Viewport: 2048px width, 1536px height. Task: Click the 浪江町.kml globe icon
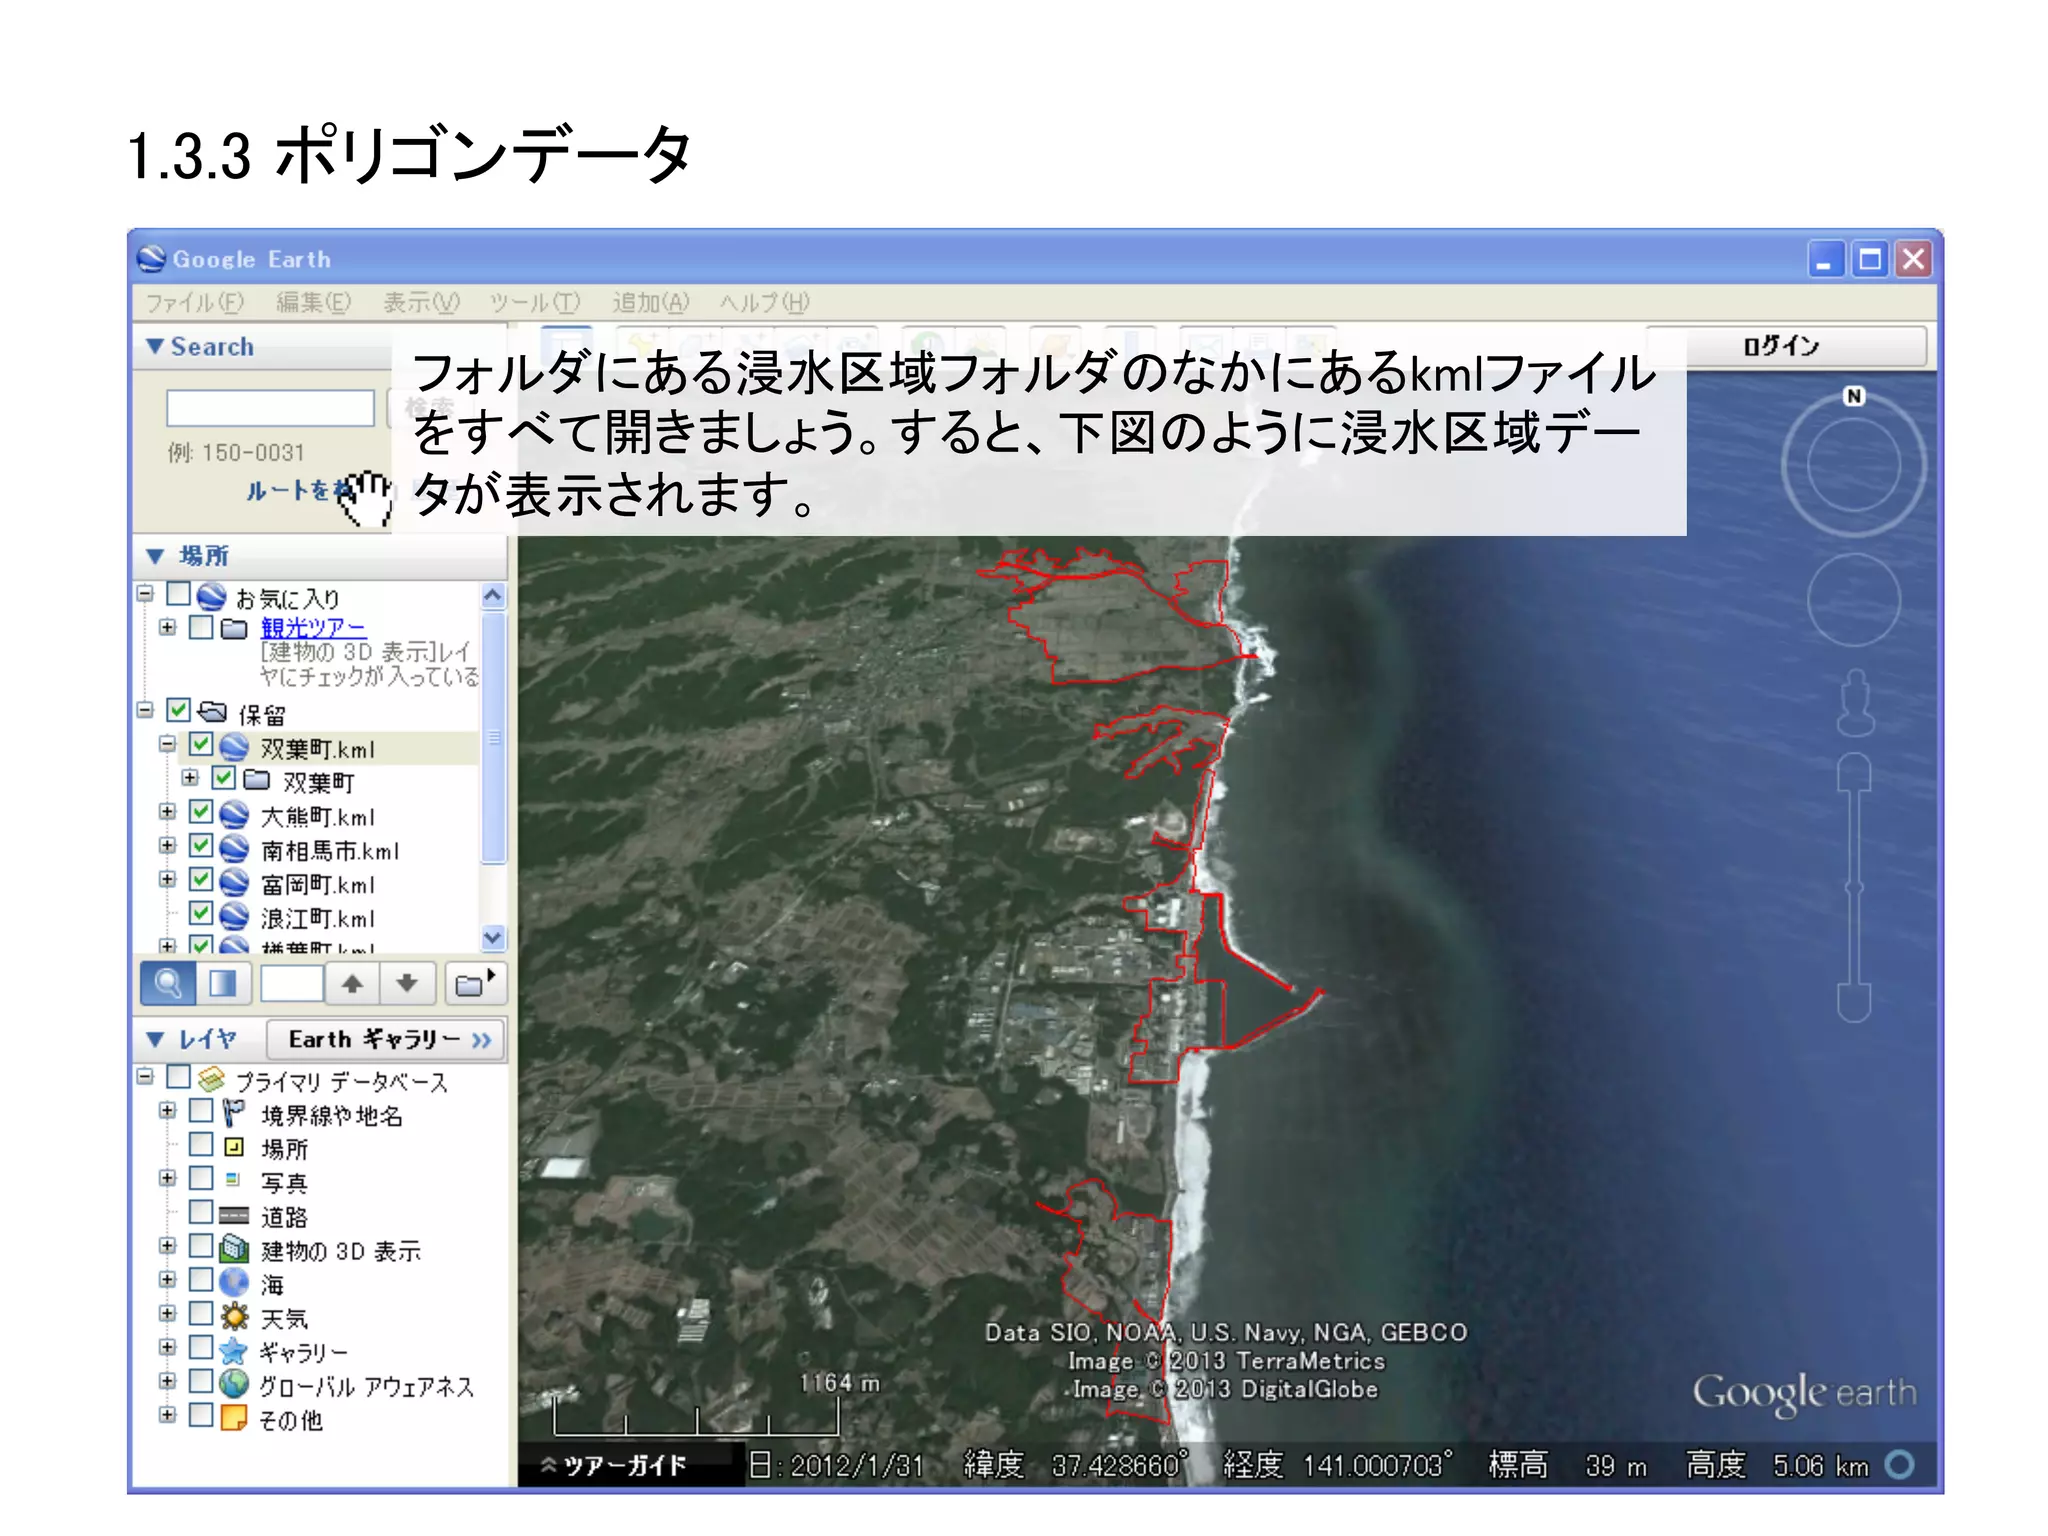coord(234,917)
